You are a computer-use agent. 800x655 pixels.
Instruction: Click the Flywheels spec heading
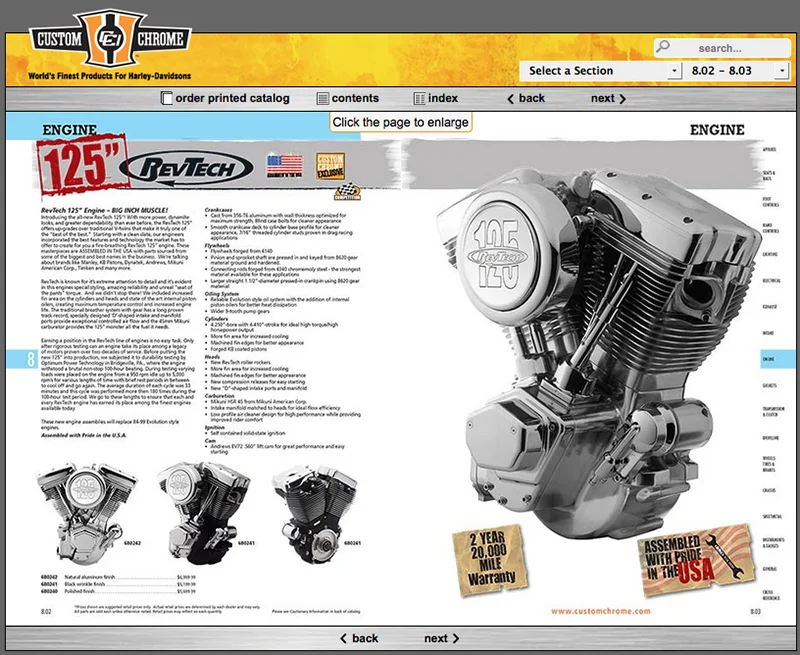pos(217,245)
